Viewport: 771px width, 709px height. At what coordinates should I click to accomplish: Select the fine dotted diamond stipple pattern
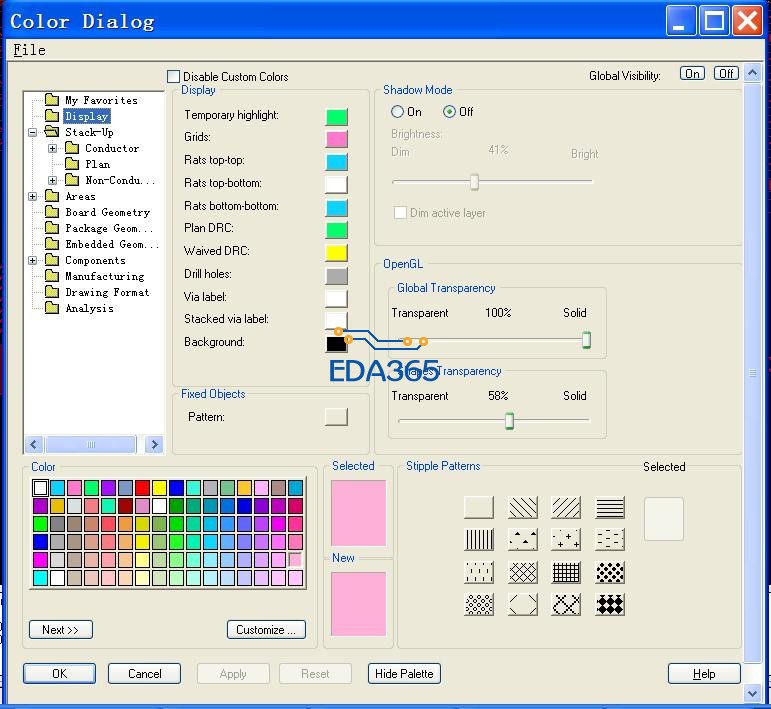coord(479,604)
